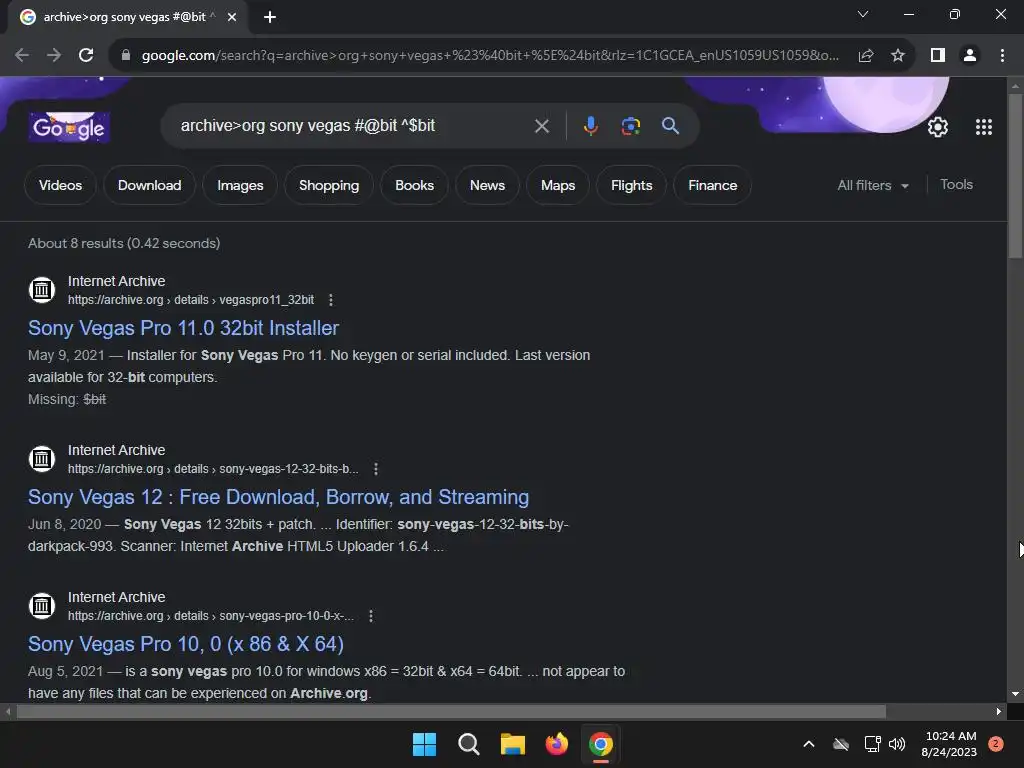Open Chrome three-dot menu

[1002, 56]
